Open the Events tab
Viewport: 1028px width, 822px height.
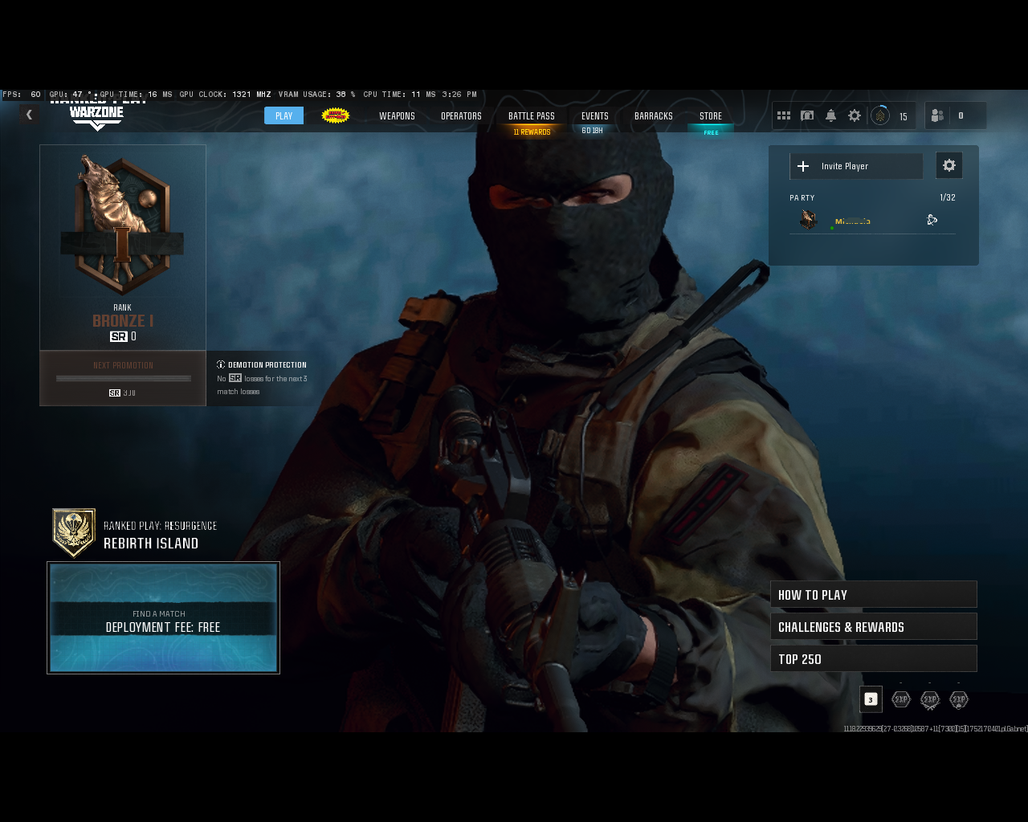595,116
